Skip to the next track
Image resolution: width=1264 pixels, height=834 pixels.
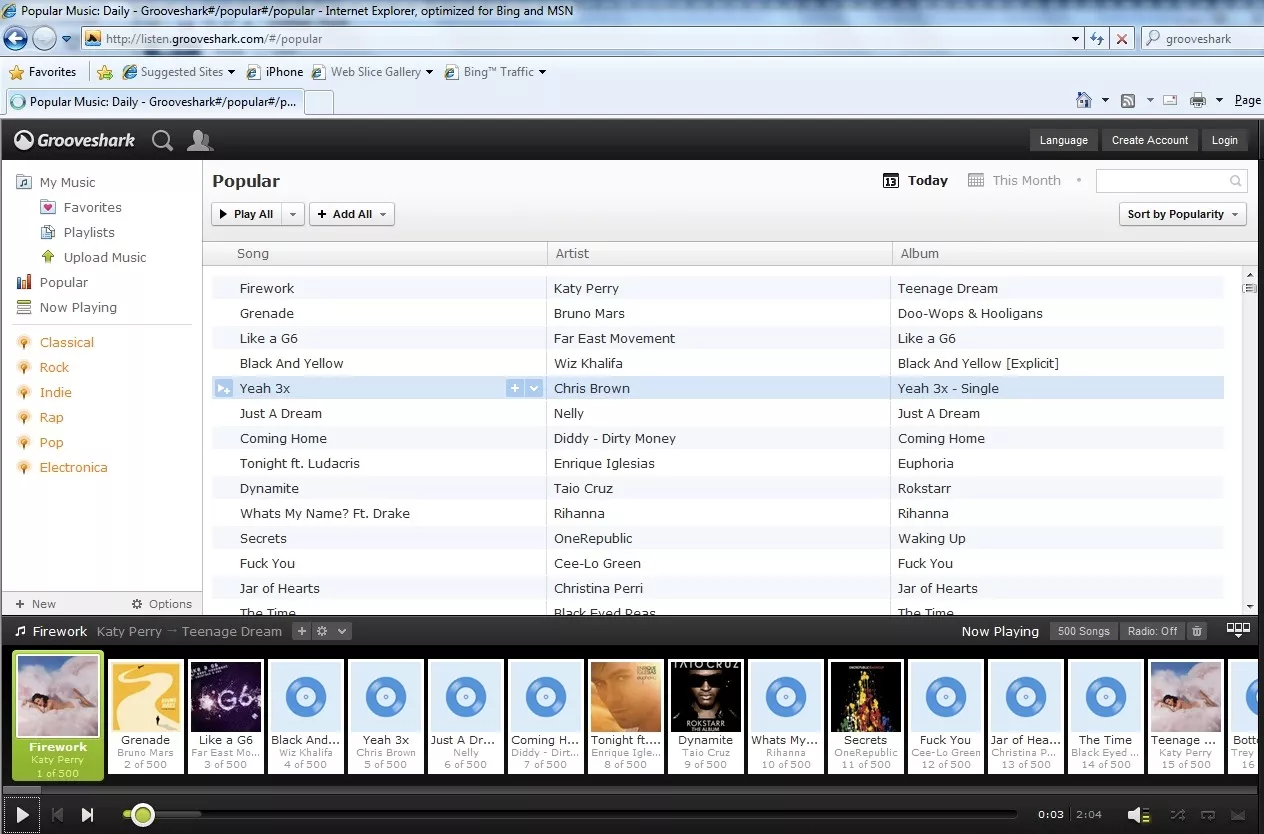[x=87, y=815]
